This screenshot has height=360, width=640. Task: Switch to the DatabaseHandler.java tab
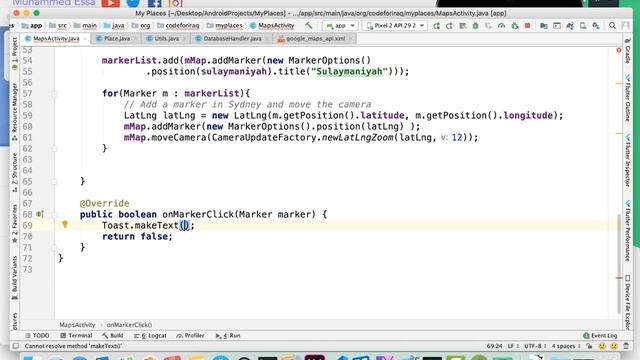tap(232, 38)
